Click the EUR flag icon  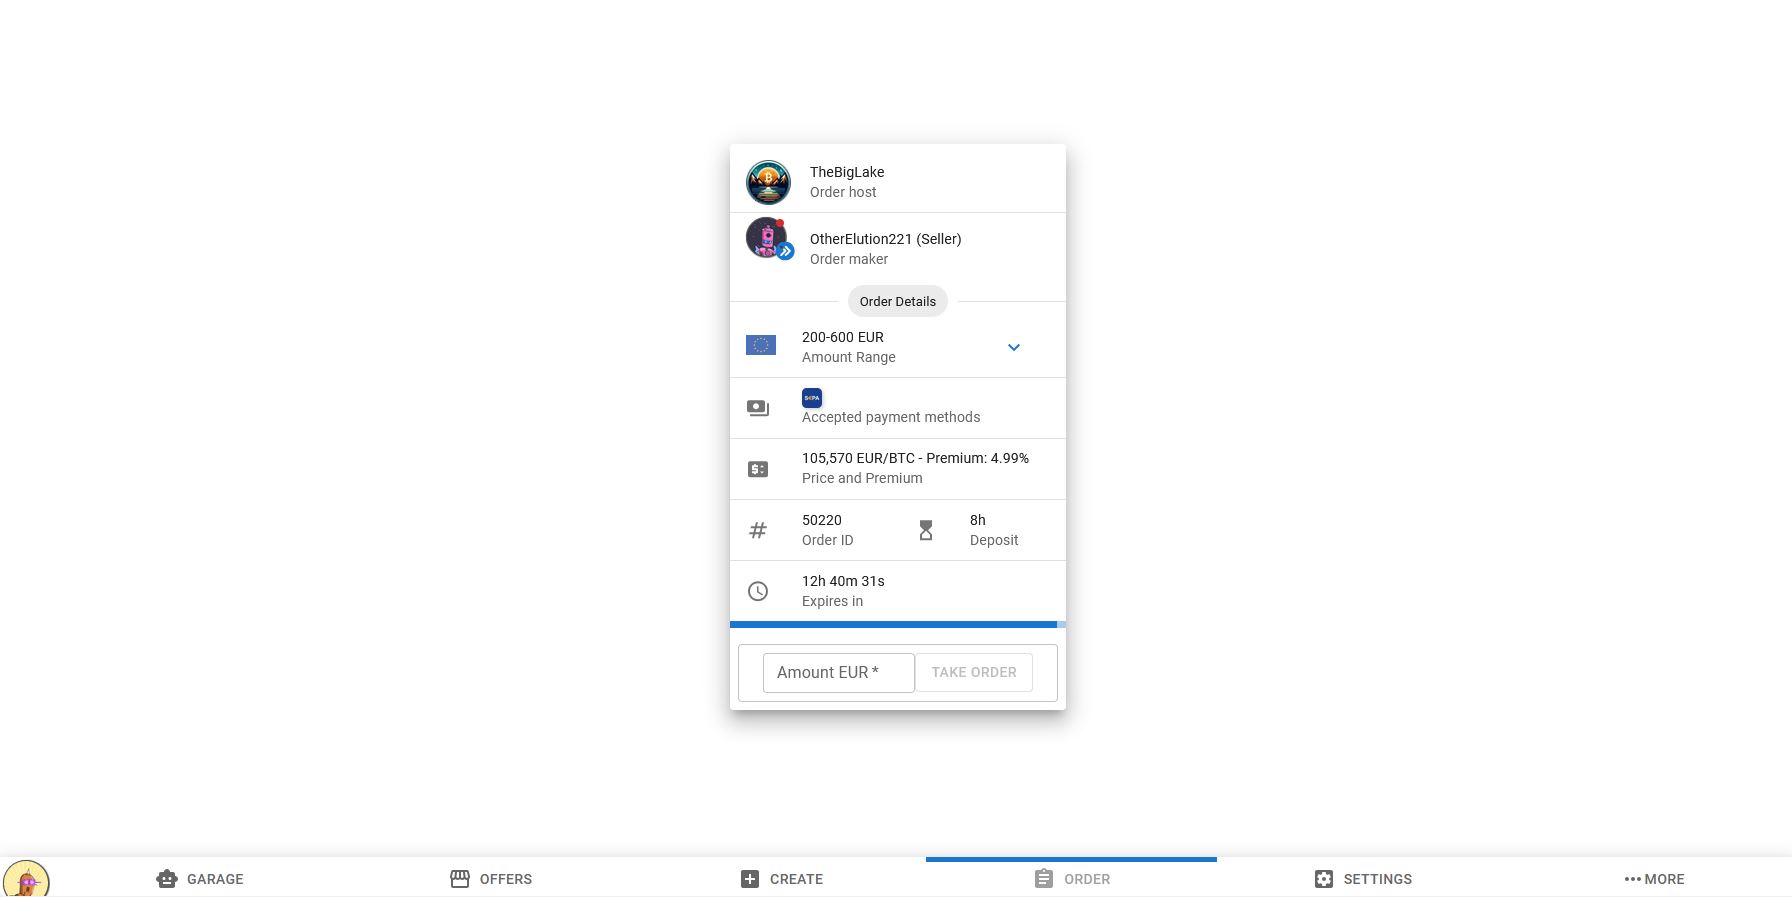pyautogui.click(x=761, y=345)
